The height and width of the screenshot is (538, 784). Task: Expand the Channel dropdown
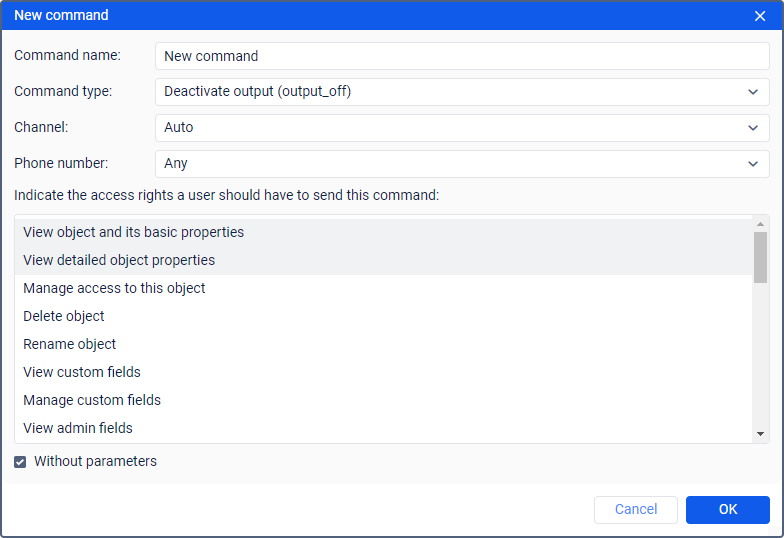[x=462, y=128]
